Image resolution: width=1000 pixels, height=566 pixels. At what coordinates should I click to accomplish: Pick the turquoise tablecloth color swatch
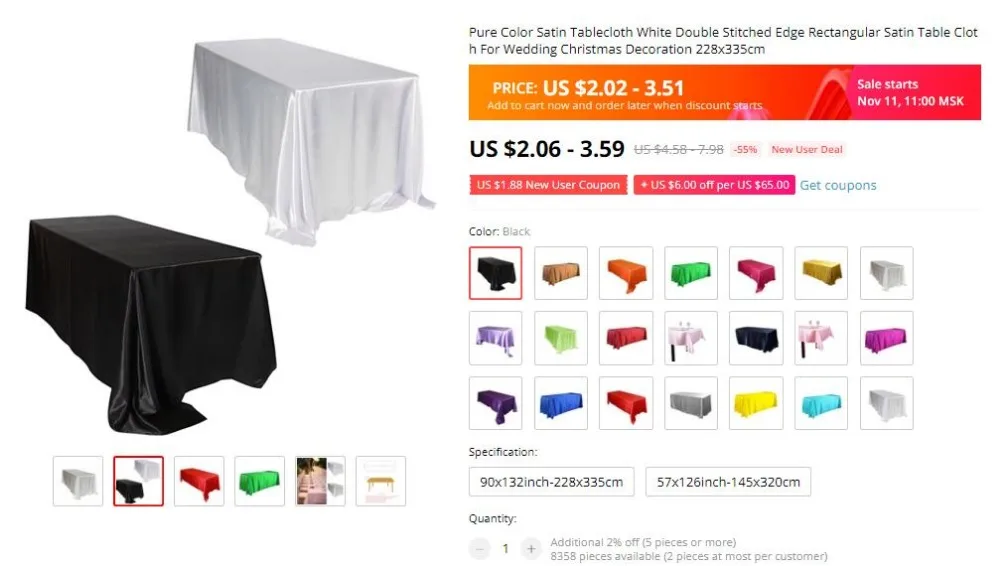821,403
